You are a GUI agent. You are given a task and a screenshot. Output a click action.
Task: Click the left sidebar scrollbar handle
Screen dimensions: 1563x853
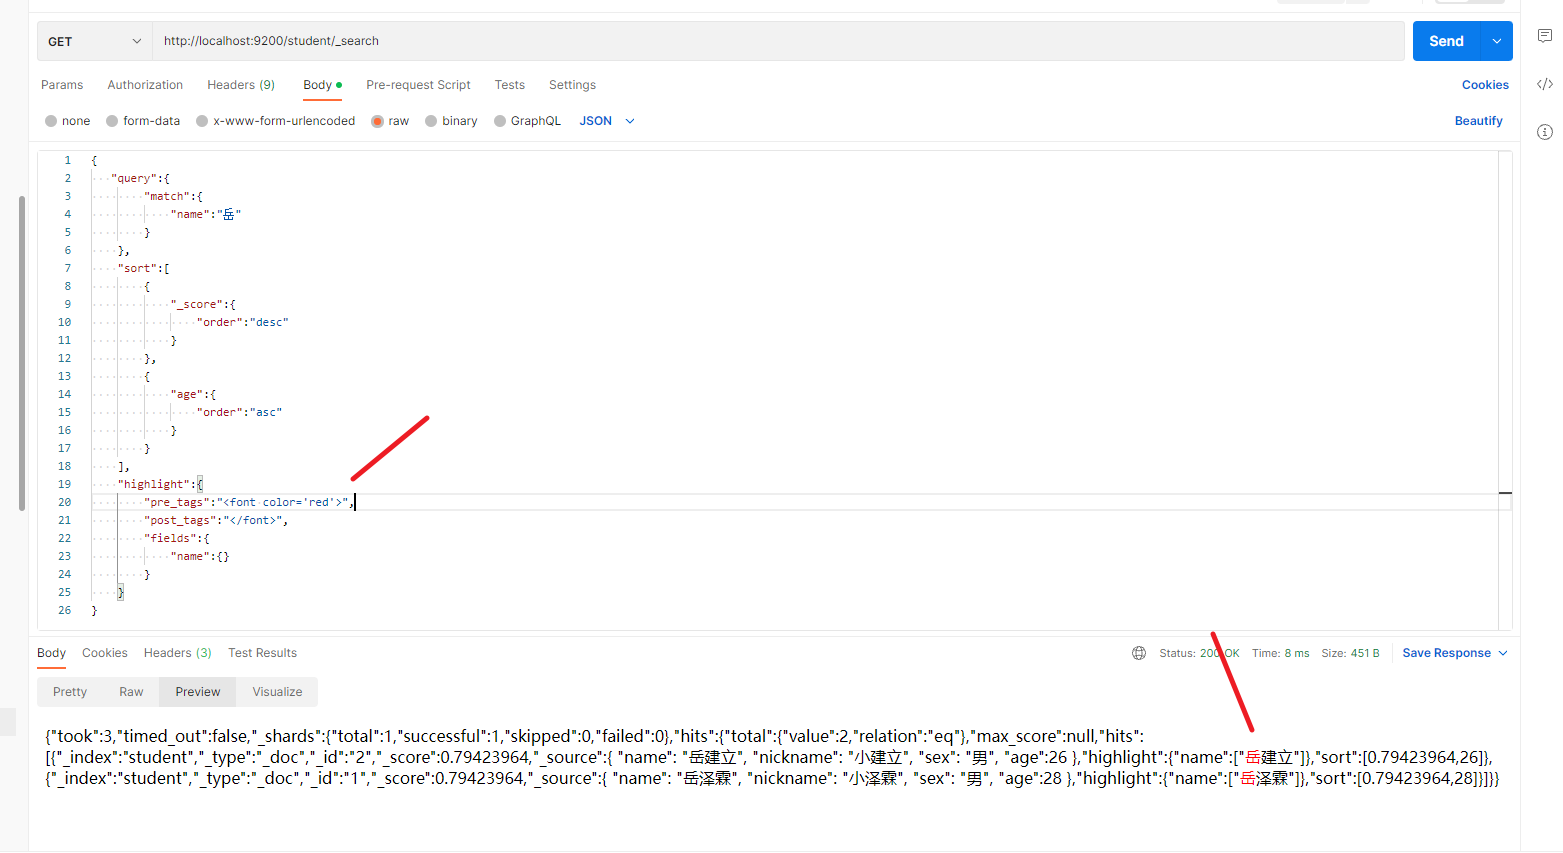(x=22, y=353)
